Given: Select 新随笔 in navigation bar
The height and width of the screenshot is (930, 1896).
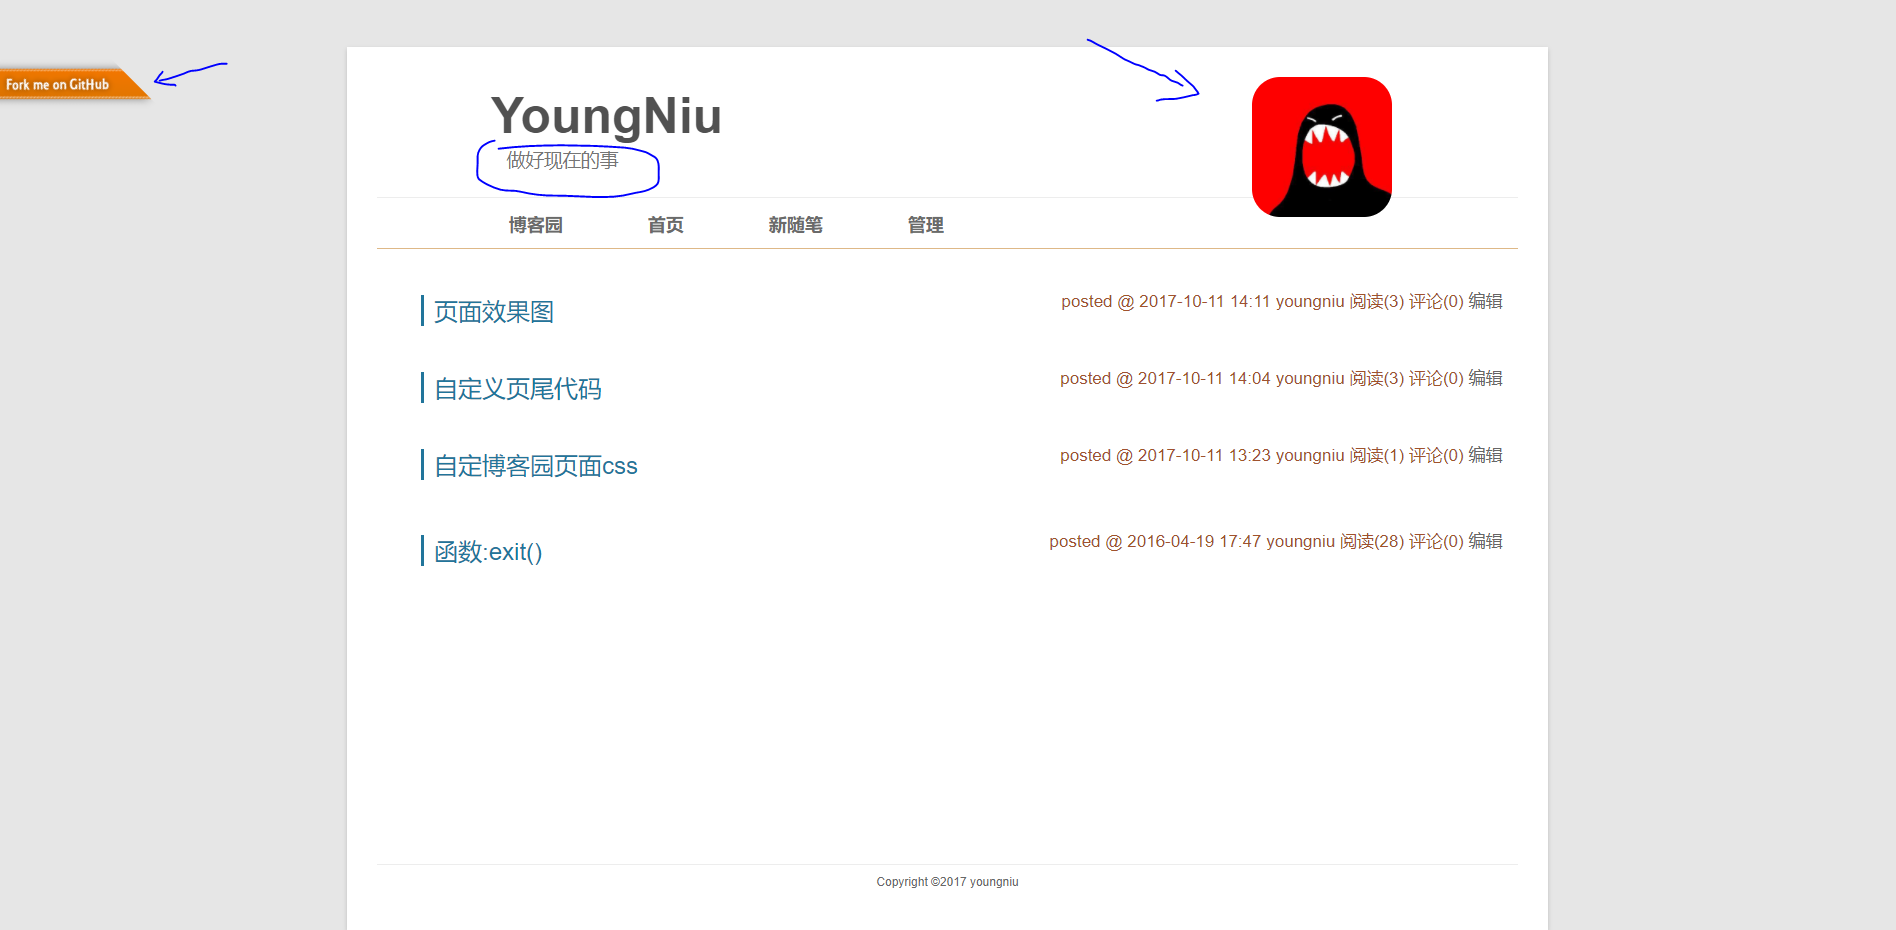Looking at the screenshot, I should pos(795,225).
